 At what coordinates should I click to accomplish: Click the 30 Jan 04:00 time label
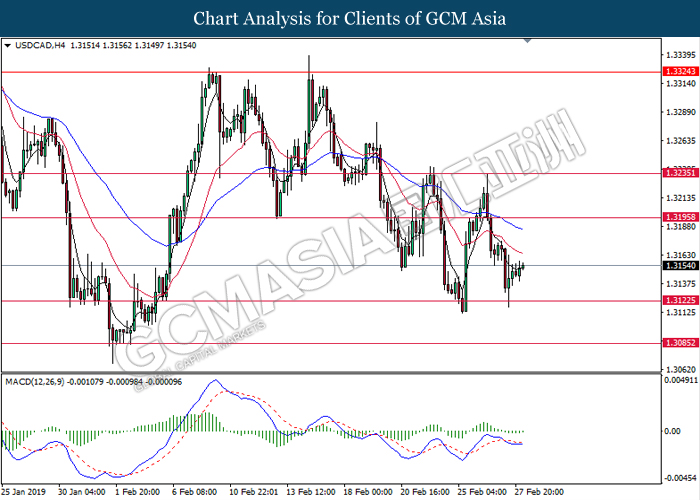click(82, 492)
